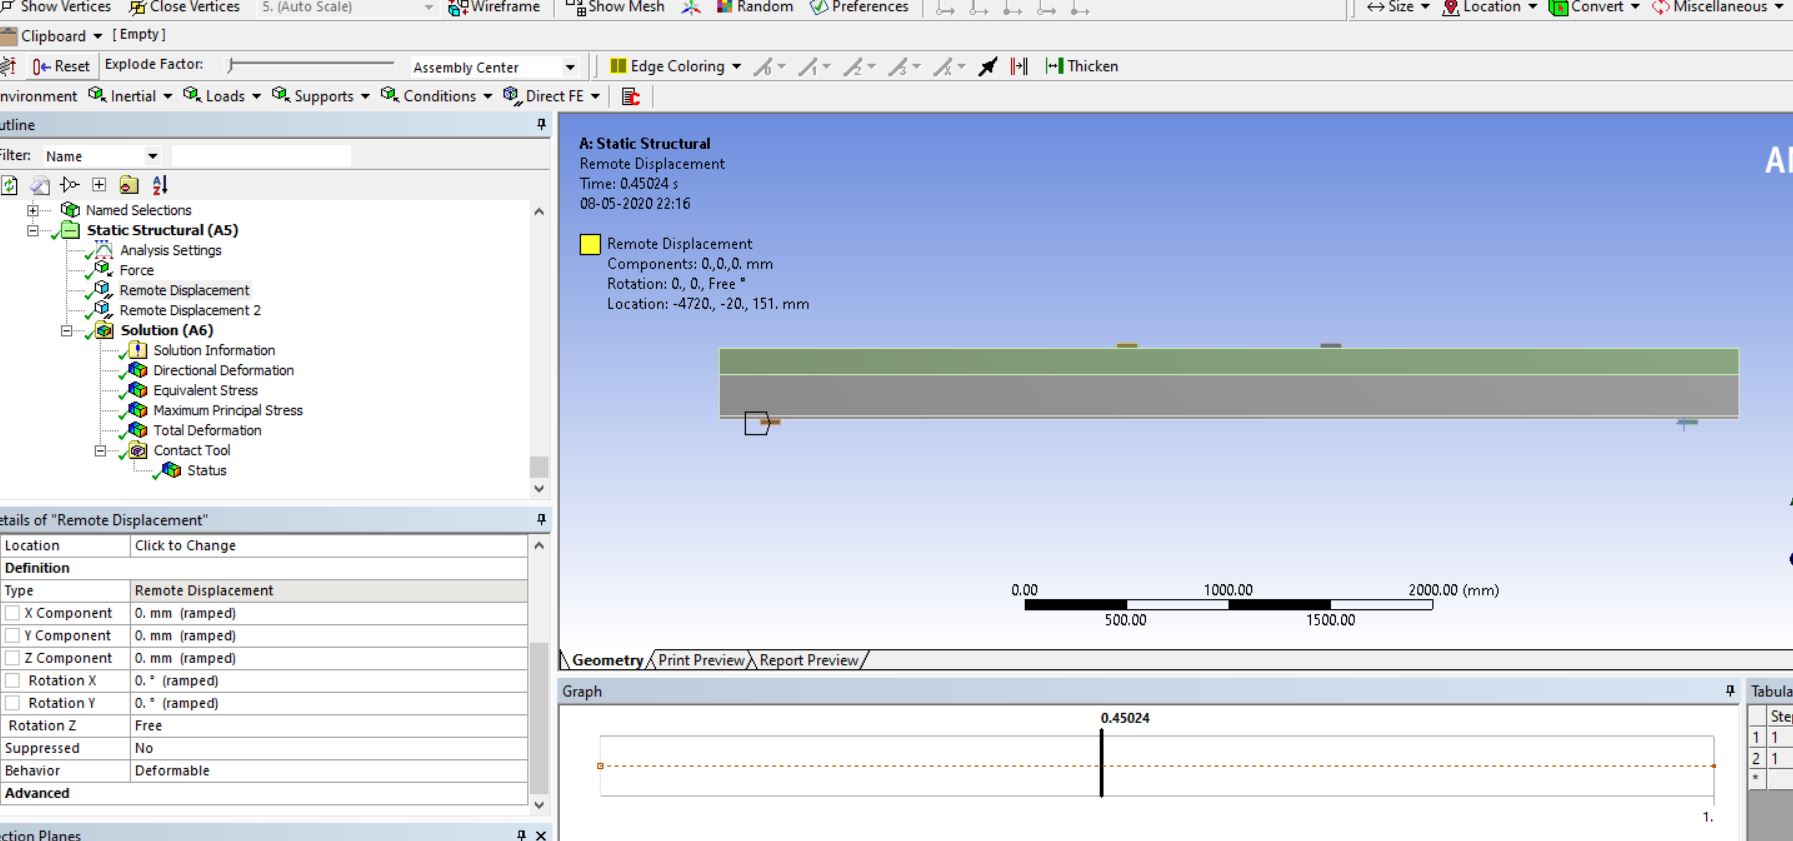Select the Maximum Principal Stress result

(228, 410)
